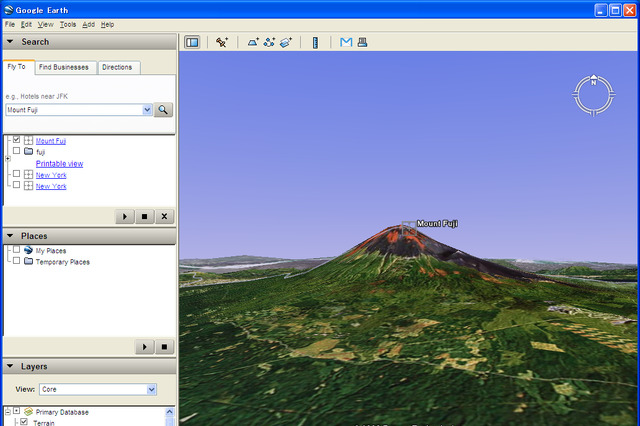Collapse the Search panel
The width and height of the screenshot is (640, 426).
10,42
